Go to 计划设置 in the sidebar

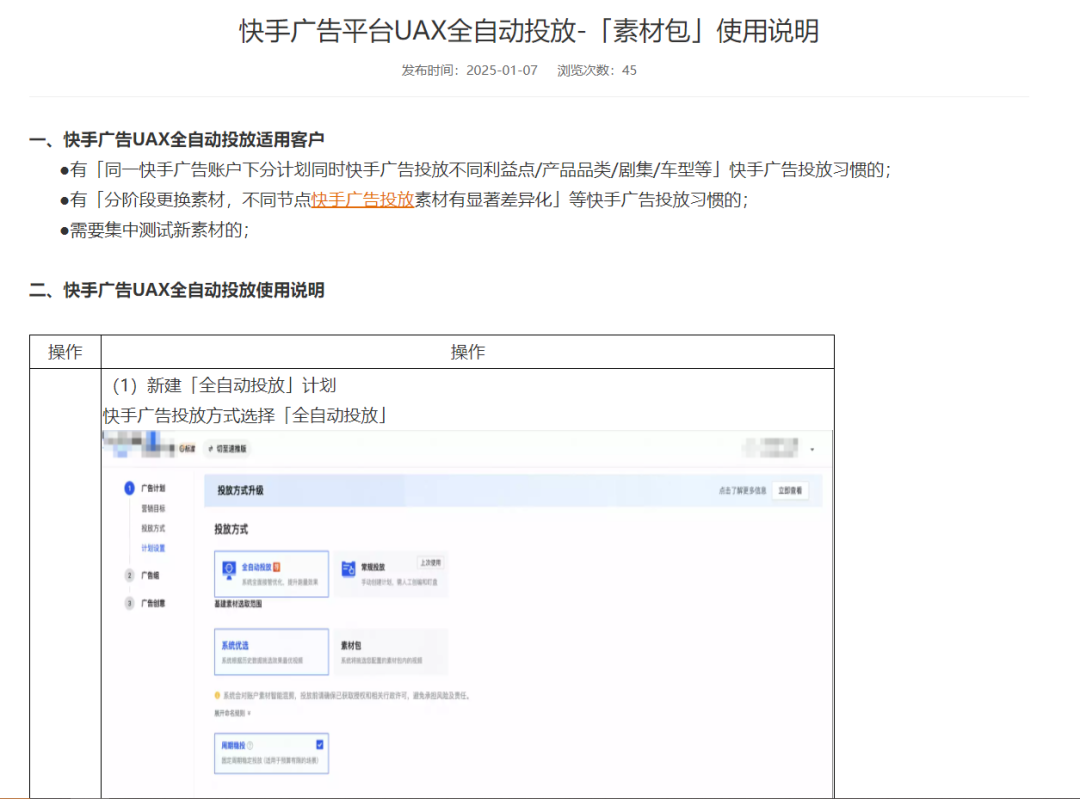point(153,548)
